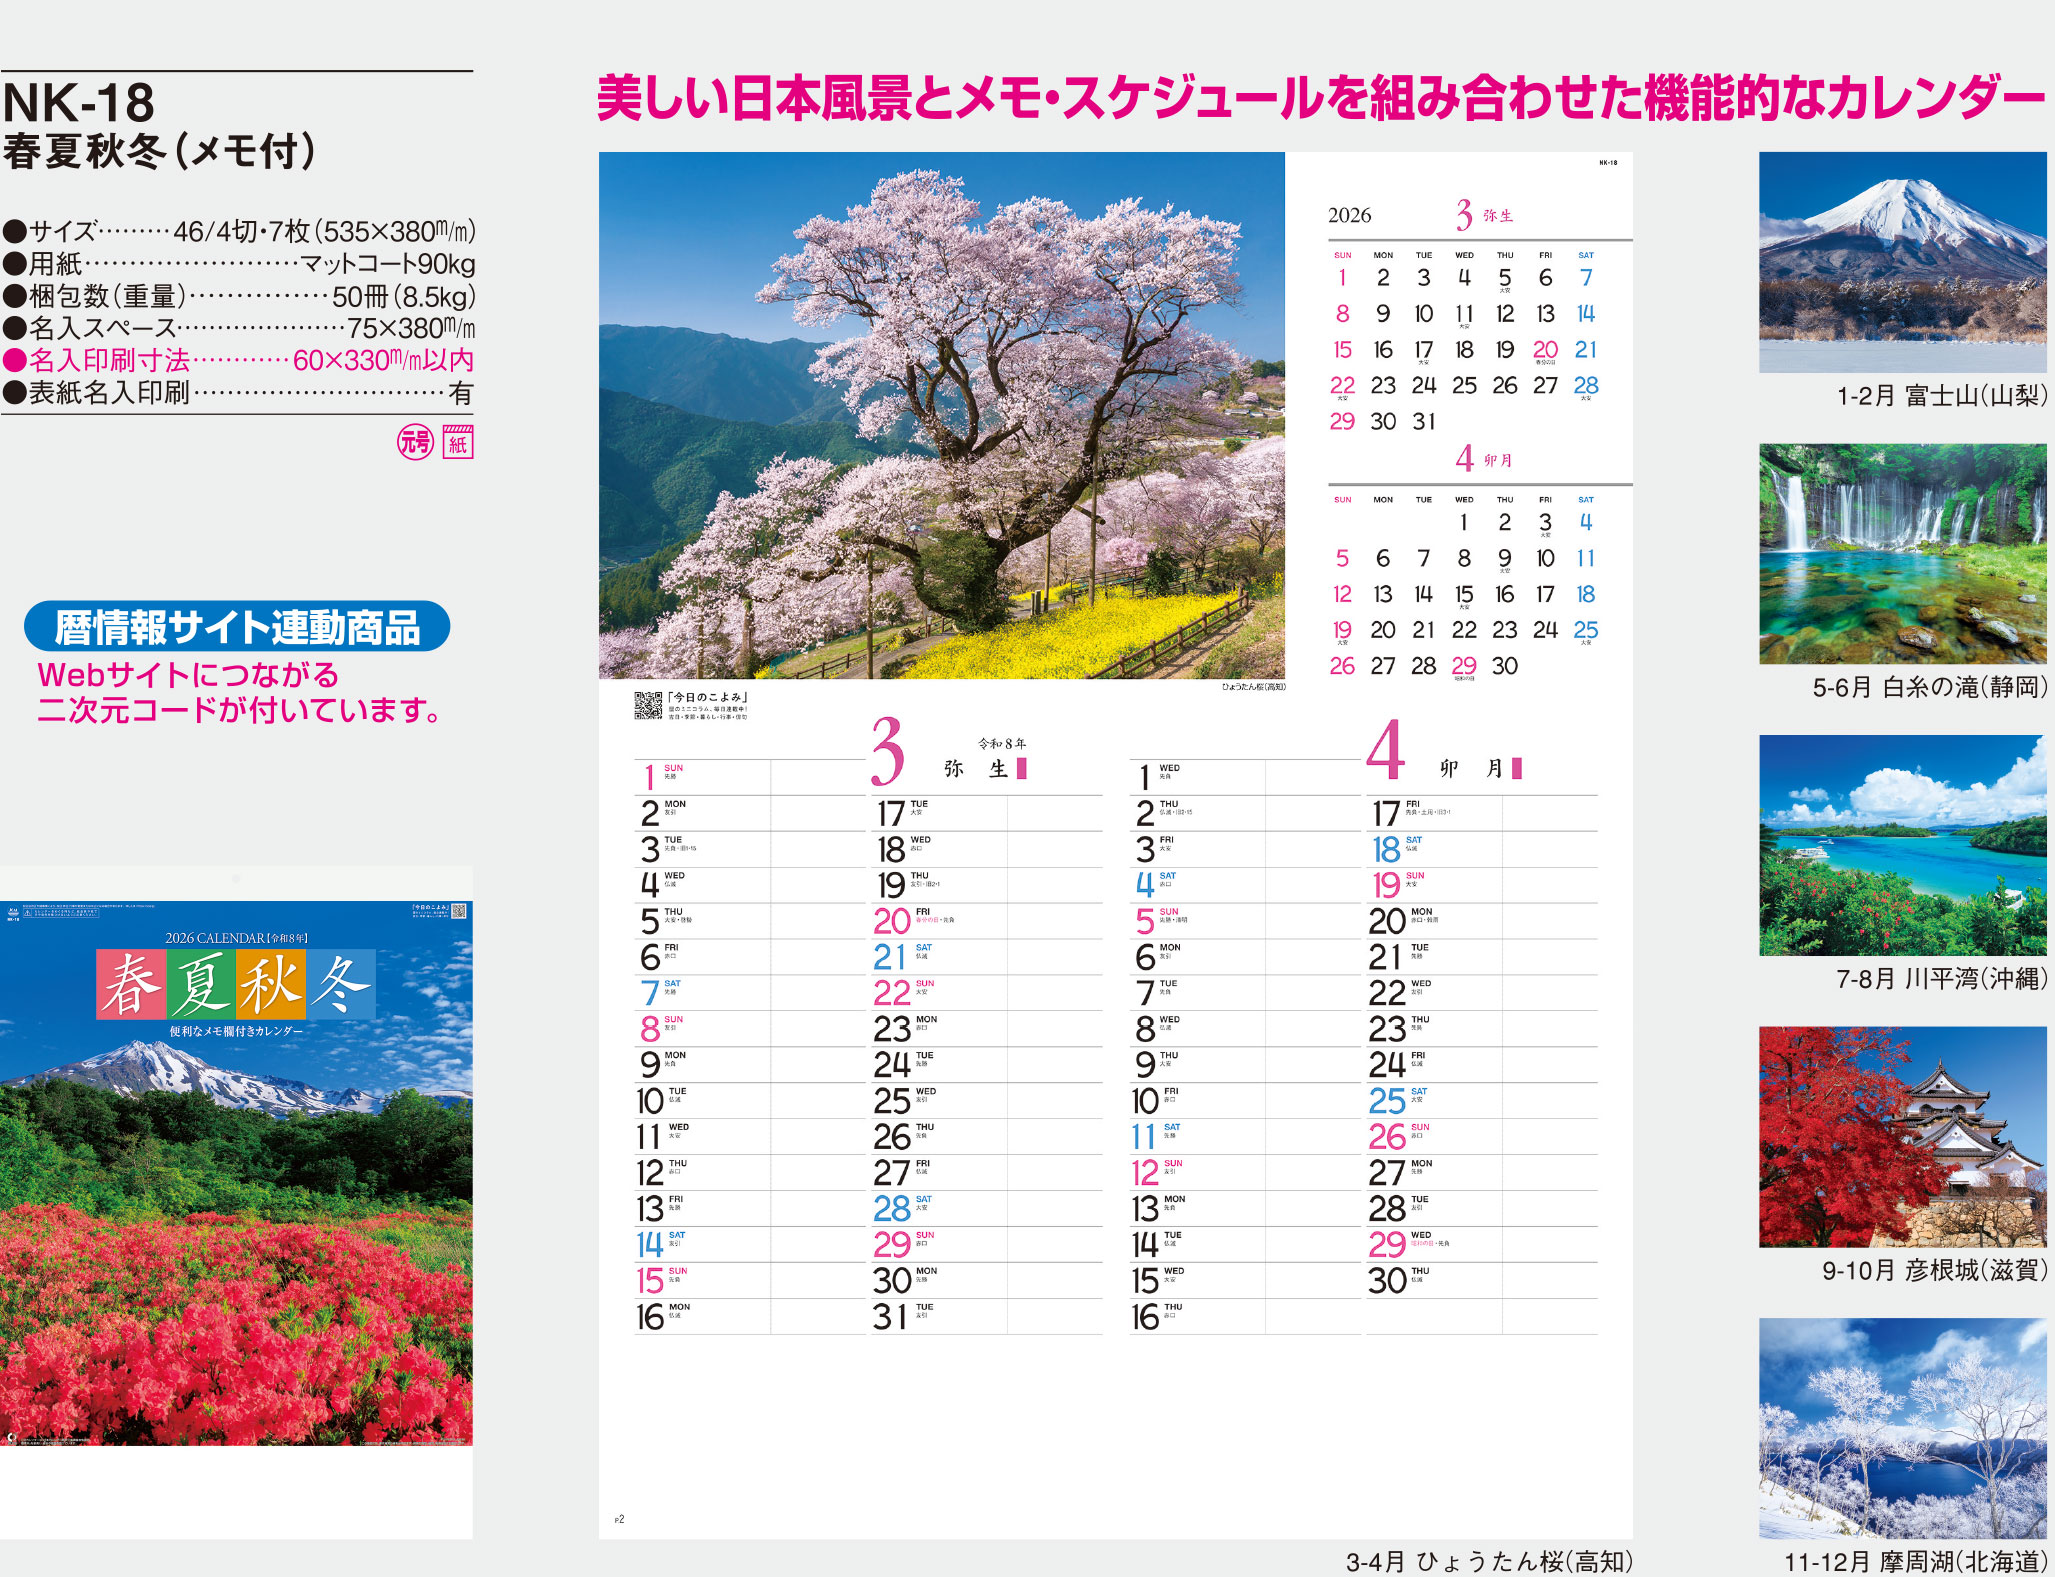2055x1577 pixels.
Task: Select the 1-2月 富士山 thumbnail photo
Action: [x=1903, y=262]
